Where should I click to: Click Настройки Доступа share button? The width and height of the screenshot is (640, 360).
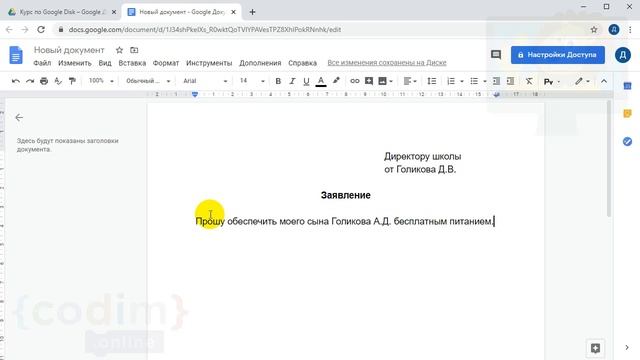(558, 55)
